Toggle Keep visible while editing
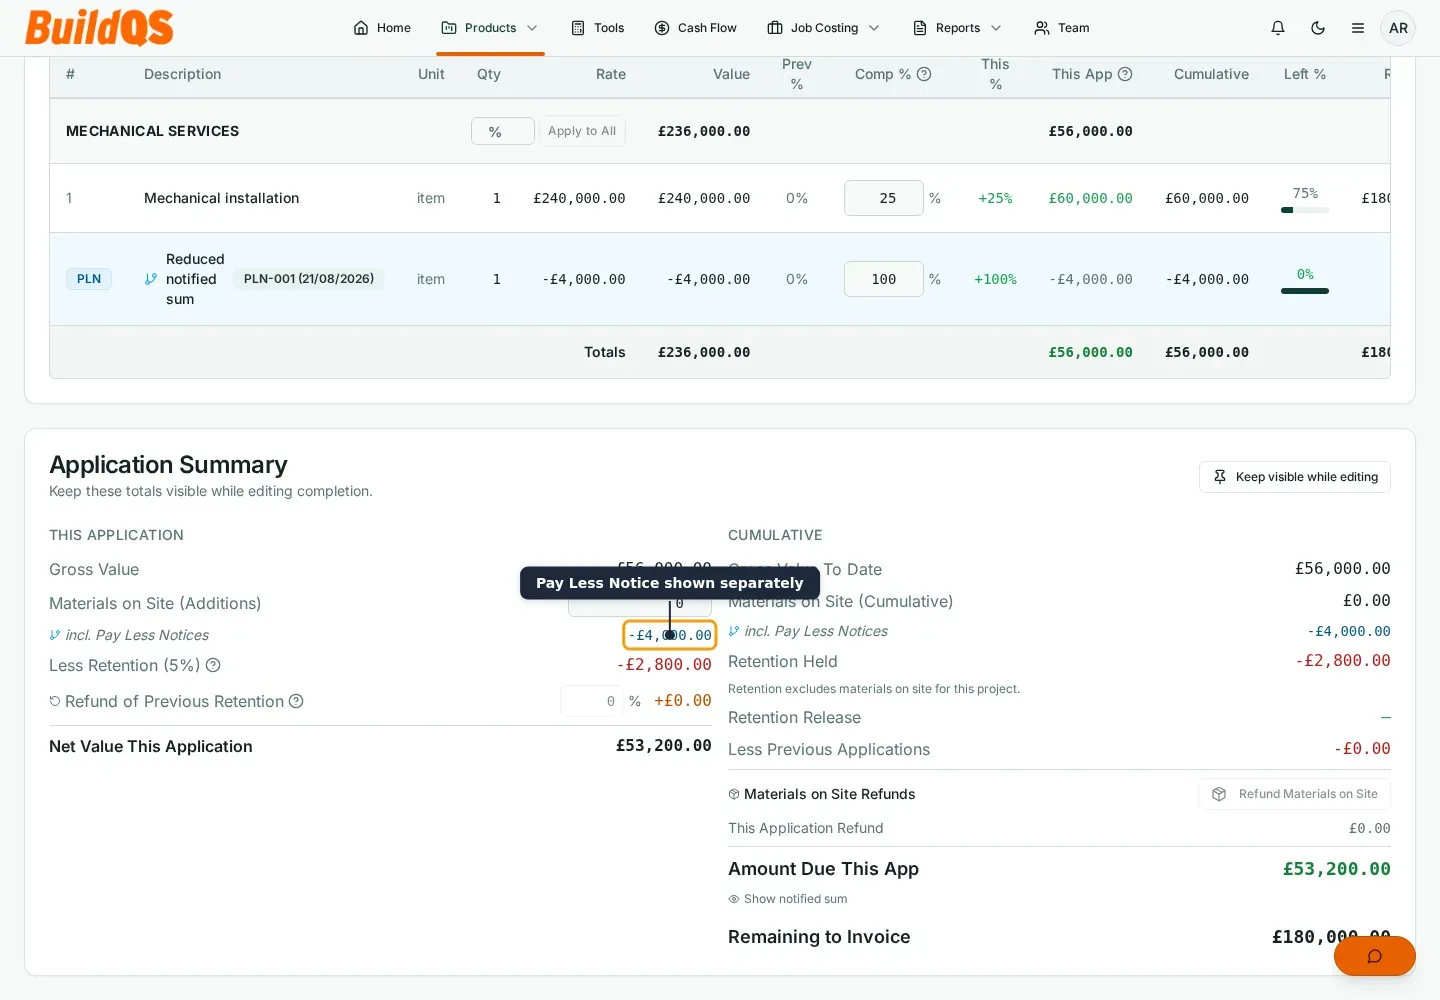The image size is (1440, 1000). pyautogui.click(x=1295, y=477)
